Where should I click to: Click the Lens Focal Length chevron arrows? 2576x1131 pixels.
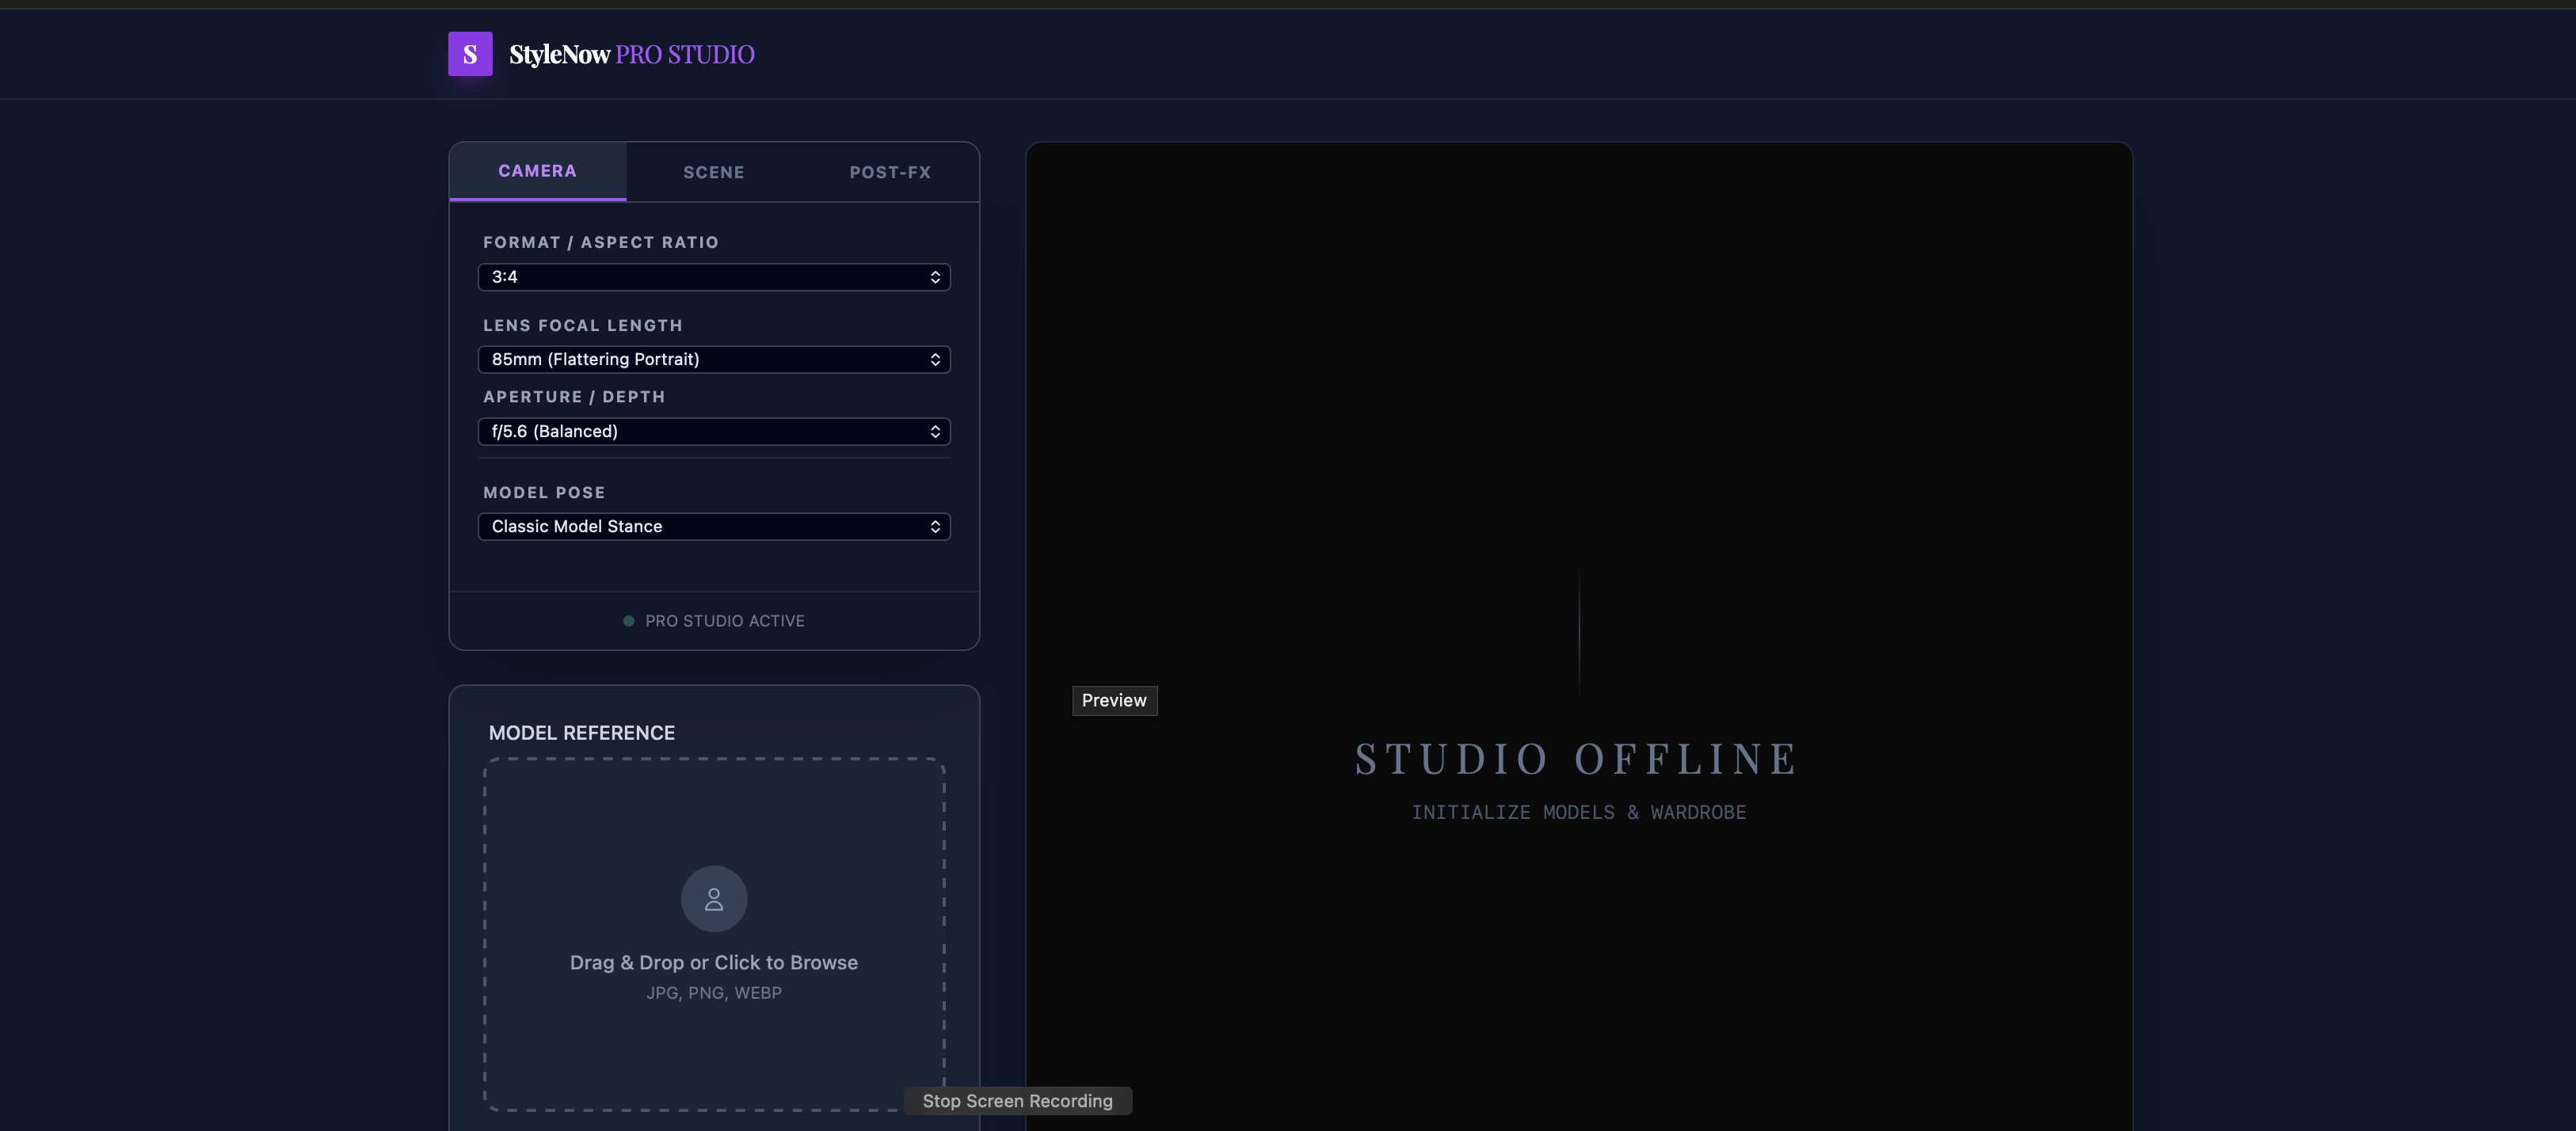[935, 359]
